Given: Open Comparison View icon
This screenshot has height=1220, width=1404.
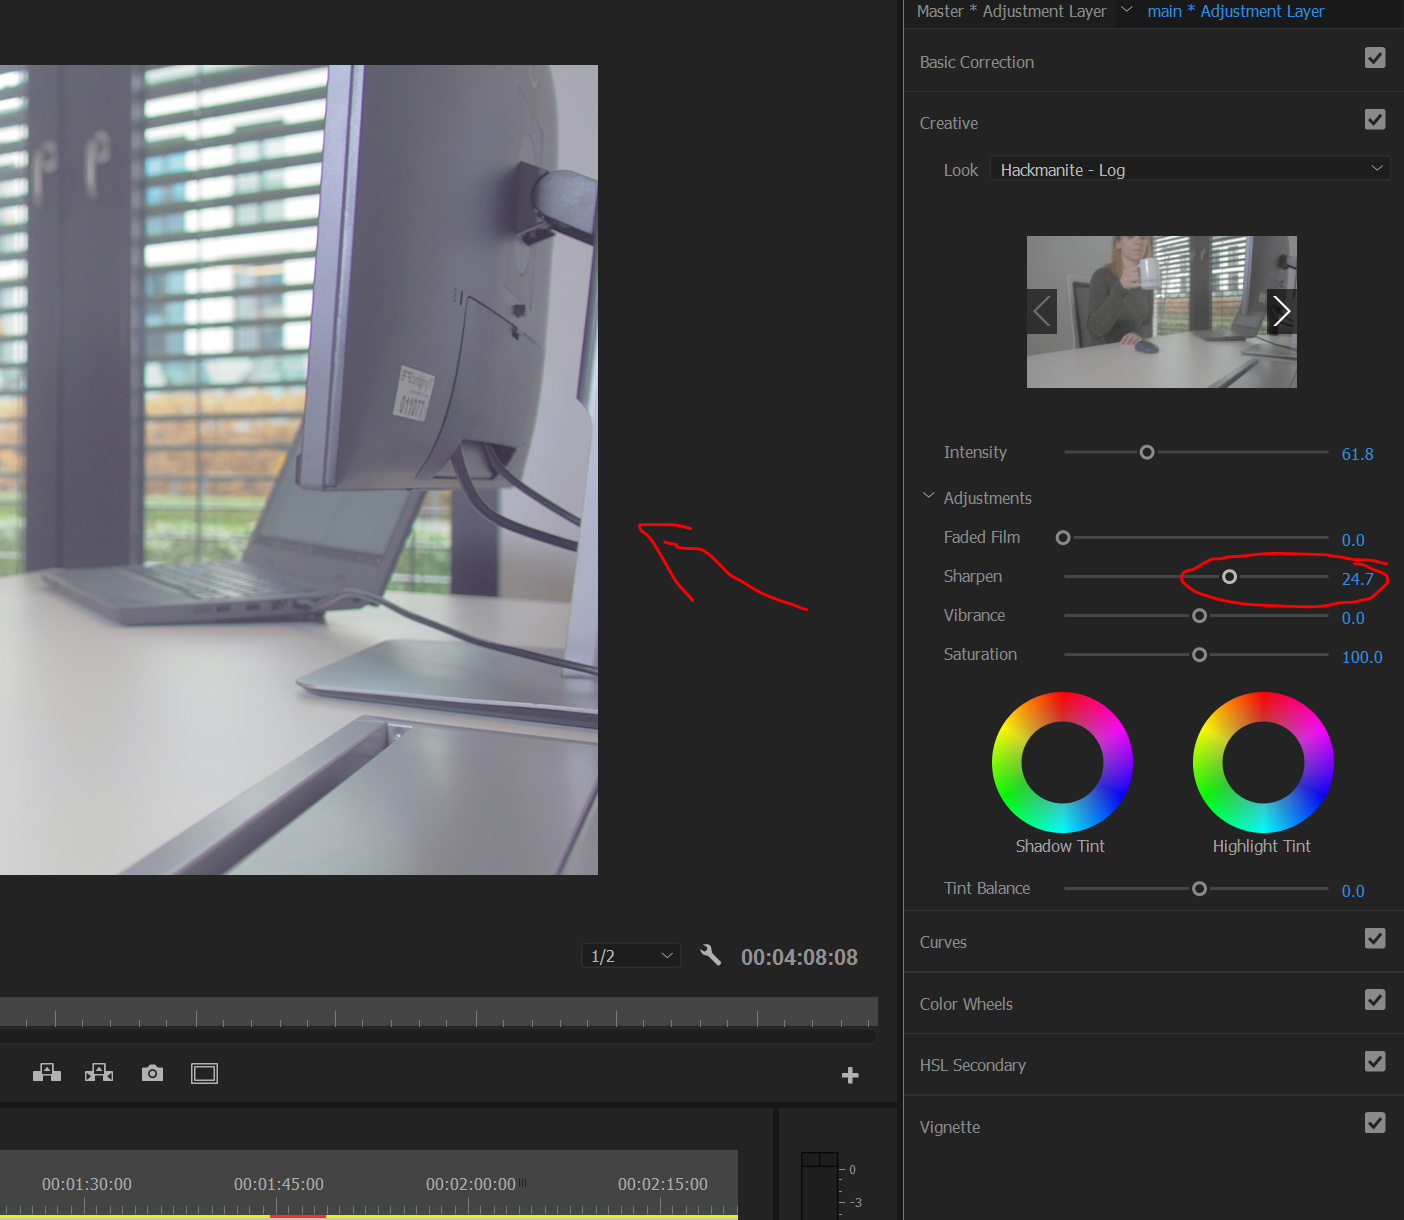Looking at the screenshot, I should pyautogui.click(x=204, y=1073).
